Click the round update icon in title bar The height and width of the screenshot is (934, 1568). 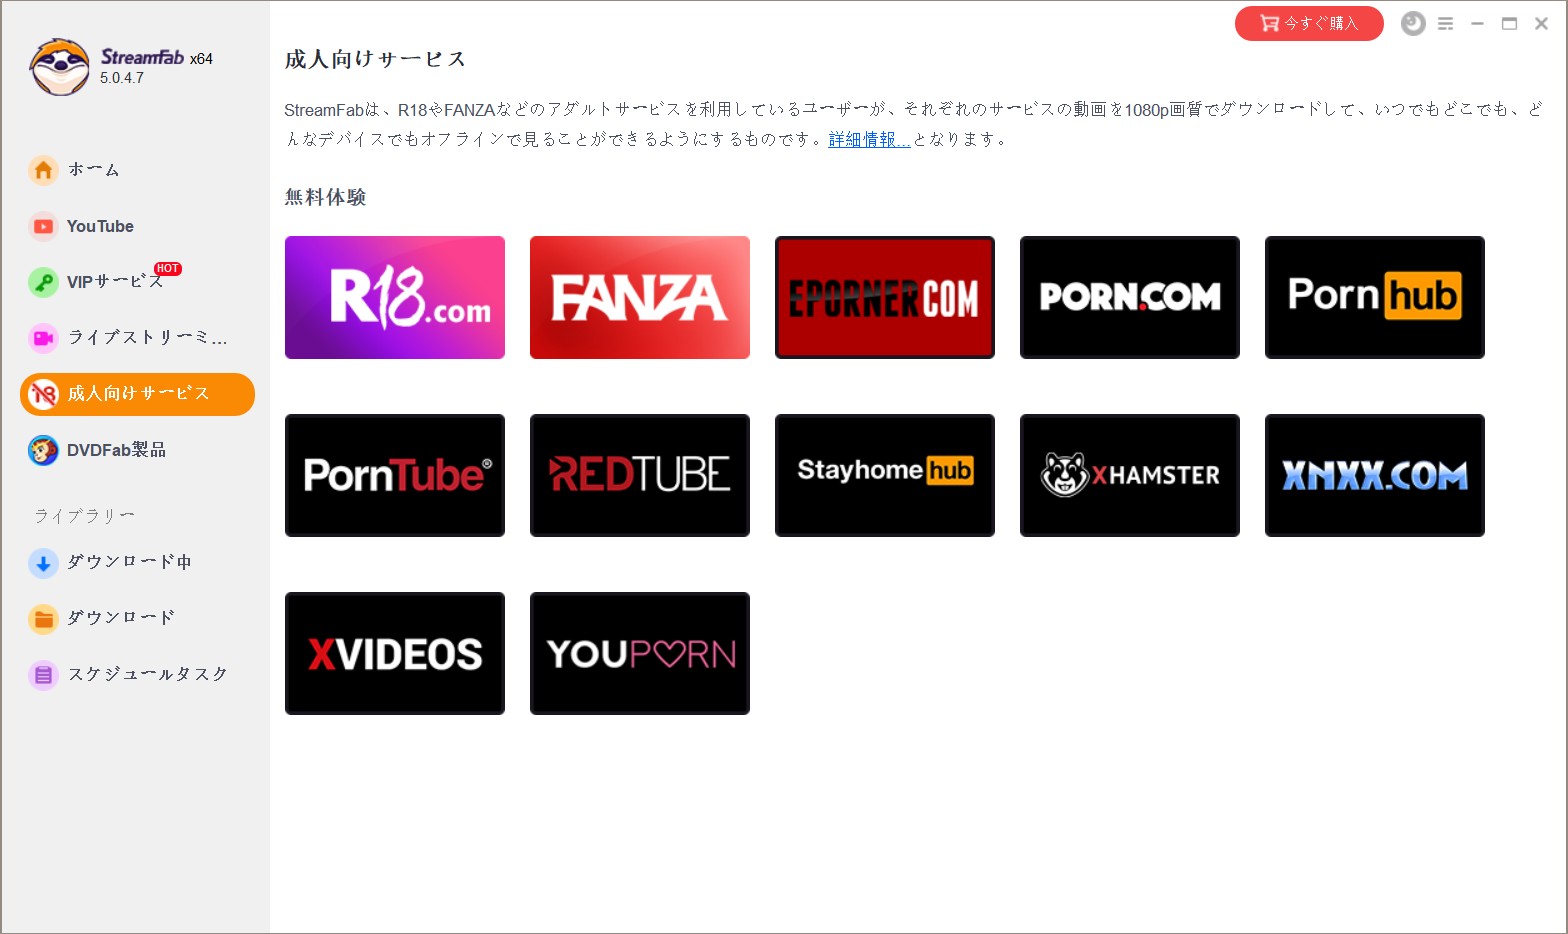click(x=1413, y=23)
